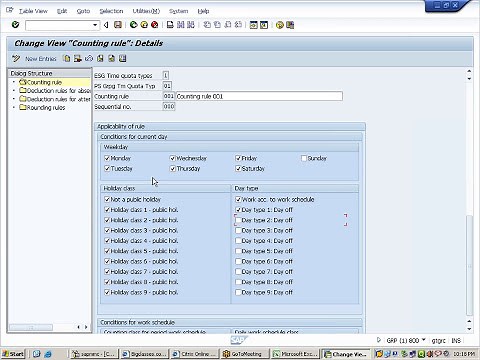Click the green Back arrow icon

click(x=133, y=25)
